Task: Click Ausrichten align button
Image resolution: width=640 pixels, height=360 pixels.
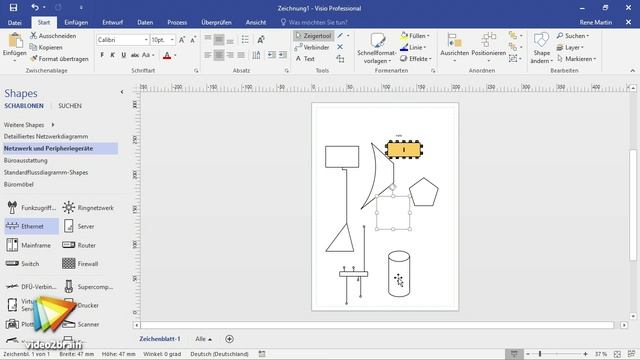Action: point(454,48)
